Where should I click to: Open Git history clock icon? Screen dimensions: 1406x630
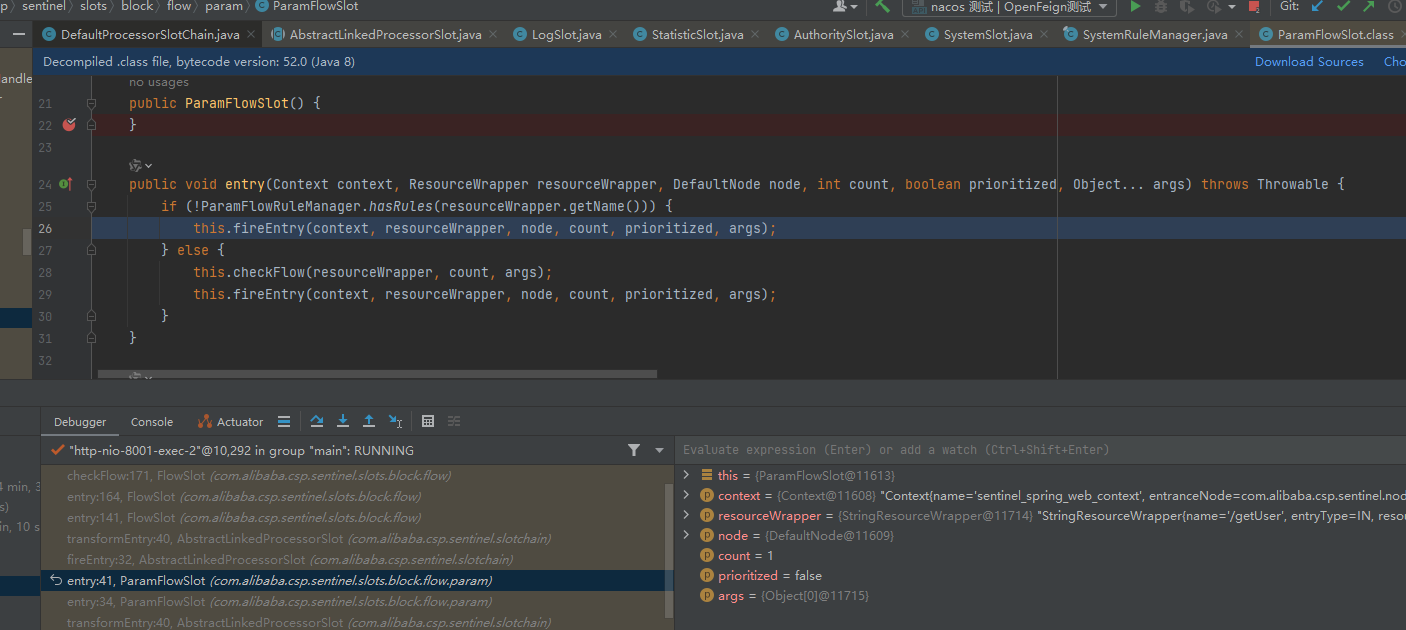1395,6
